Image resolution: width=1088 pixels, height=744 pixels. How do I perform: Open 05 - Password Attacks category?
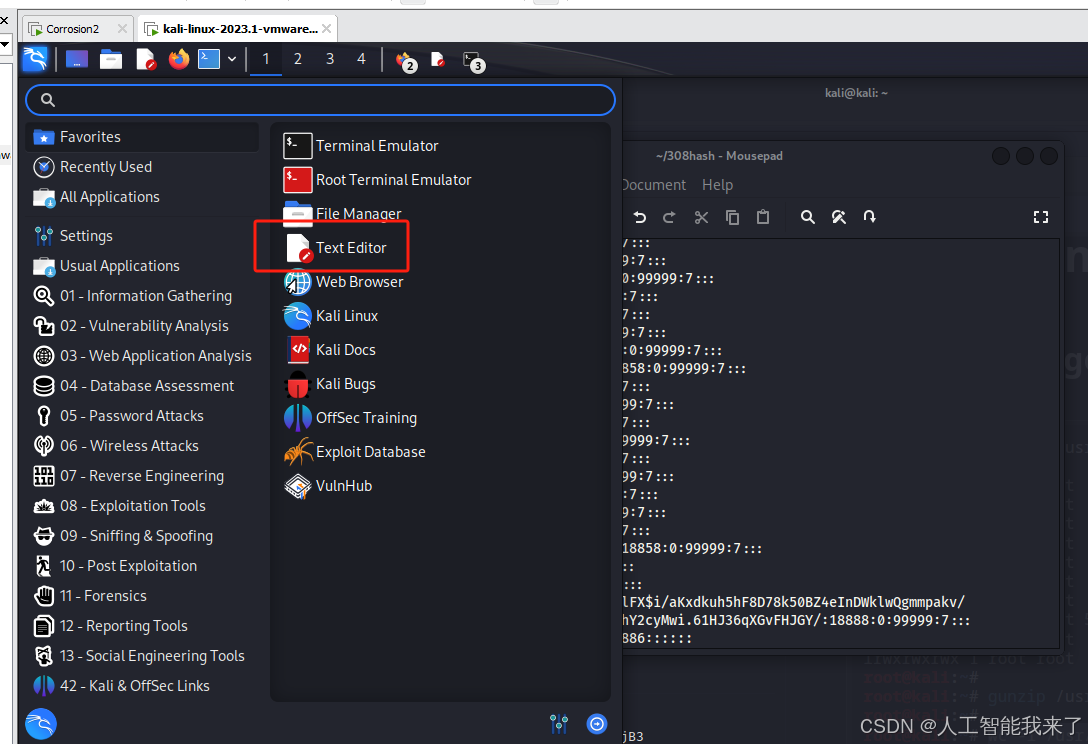142,416
